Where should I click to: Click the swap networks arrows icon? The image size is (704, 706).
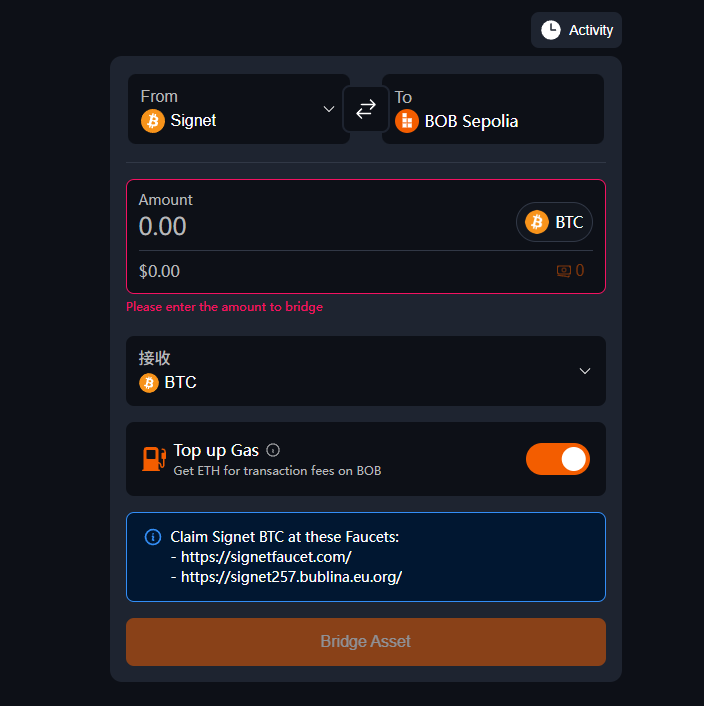366,108
